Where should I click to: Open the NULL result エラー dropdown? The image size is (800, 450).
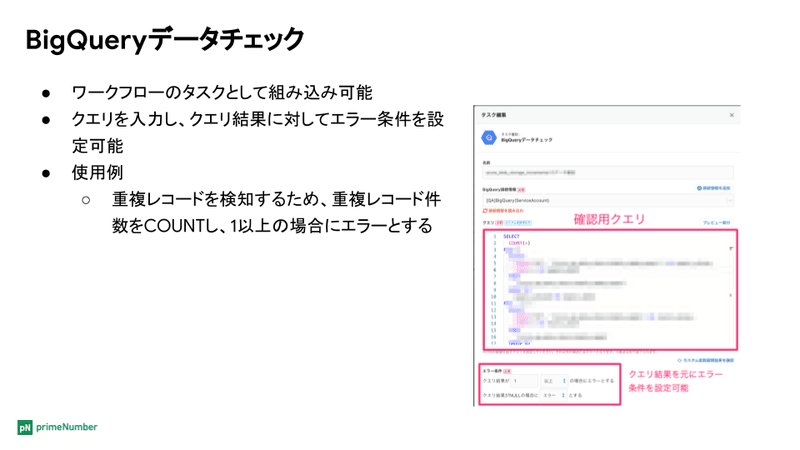coord(554,395)
